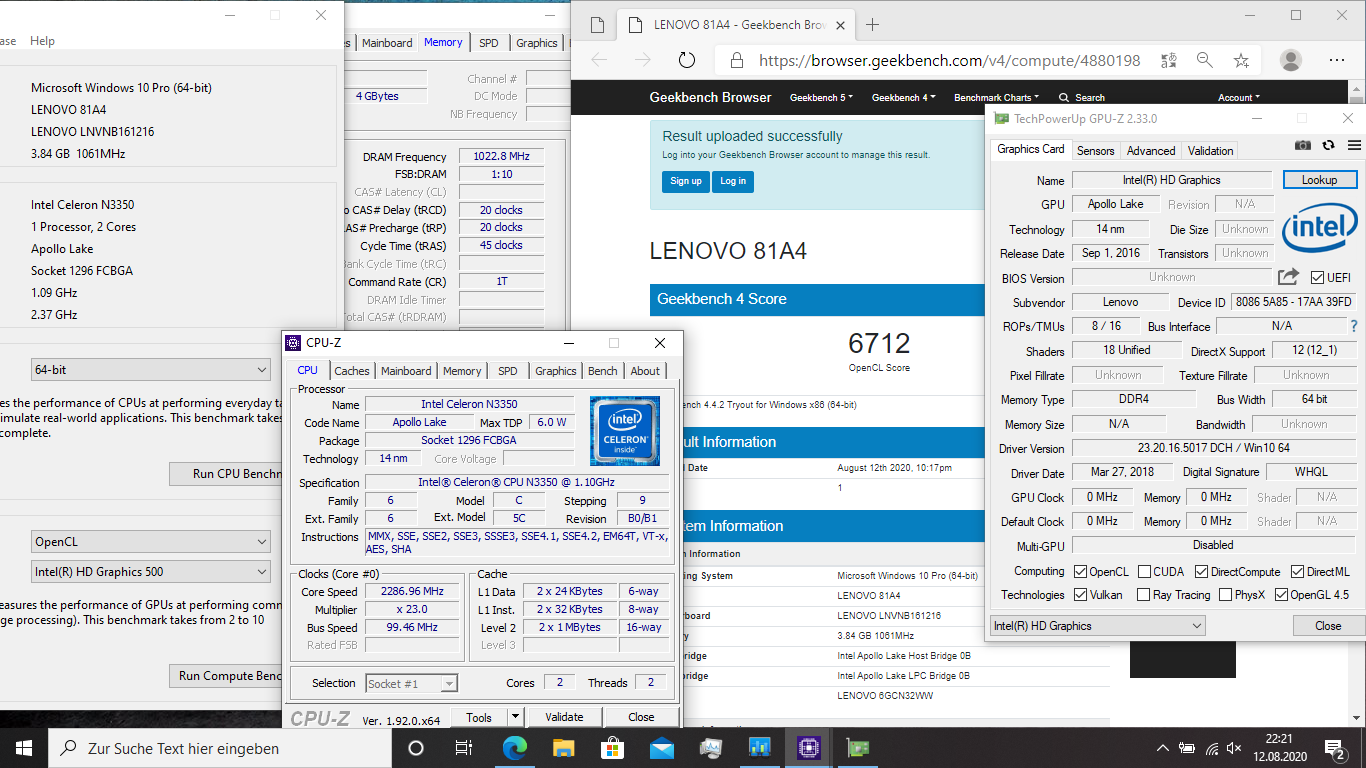Click the address bar zoom magnifier icon
The image size is (1366, 768).
[x=1204, y=60]
